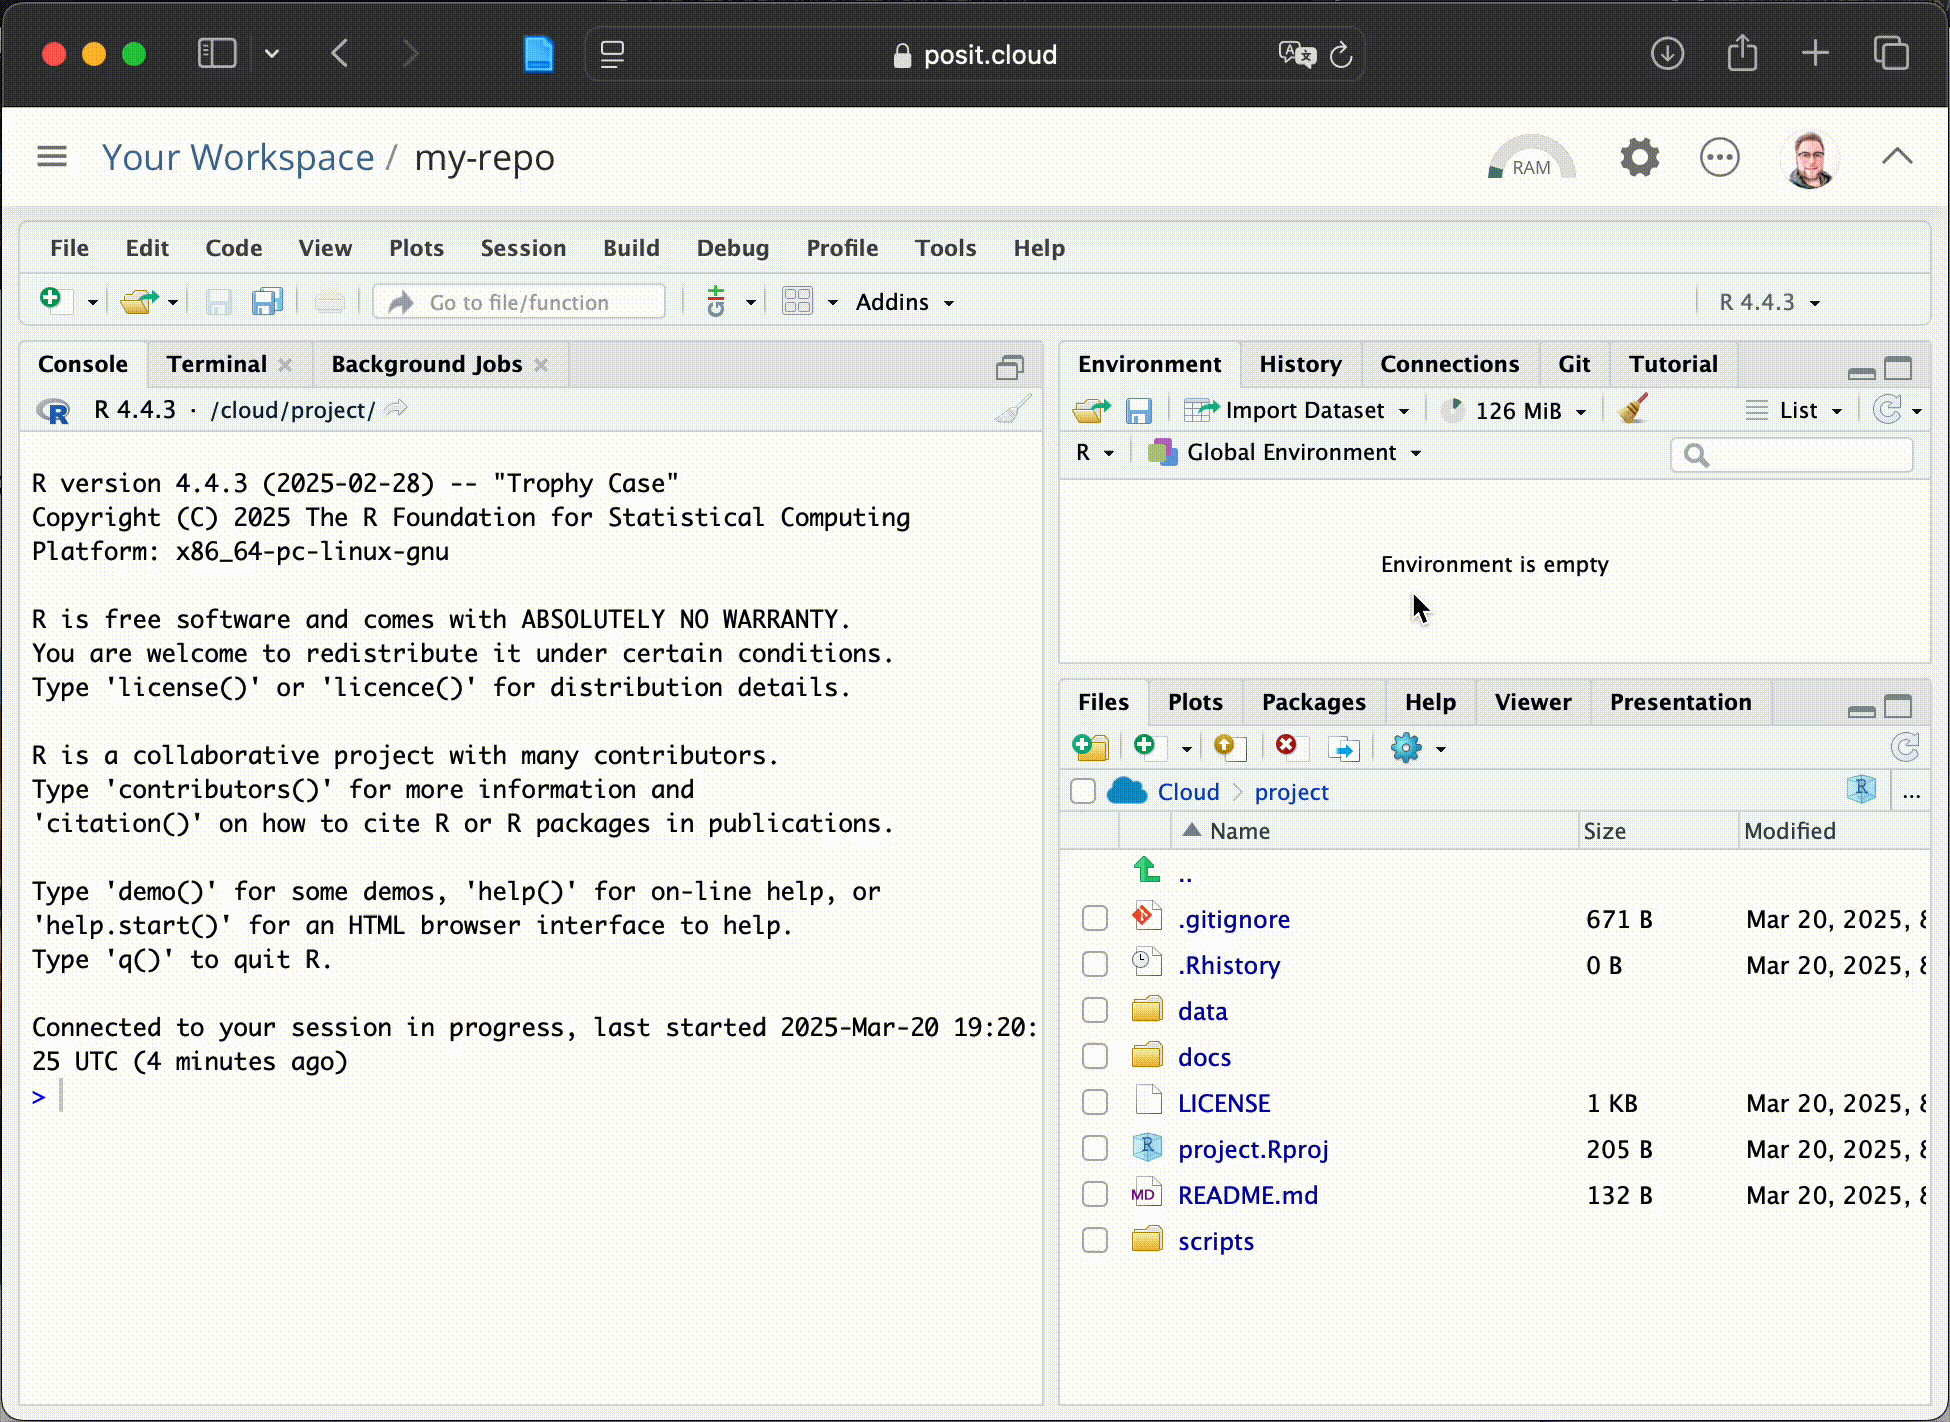
Task: Check the scripts folder checkbox
Action: (1095, 1240)
